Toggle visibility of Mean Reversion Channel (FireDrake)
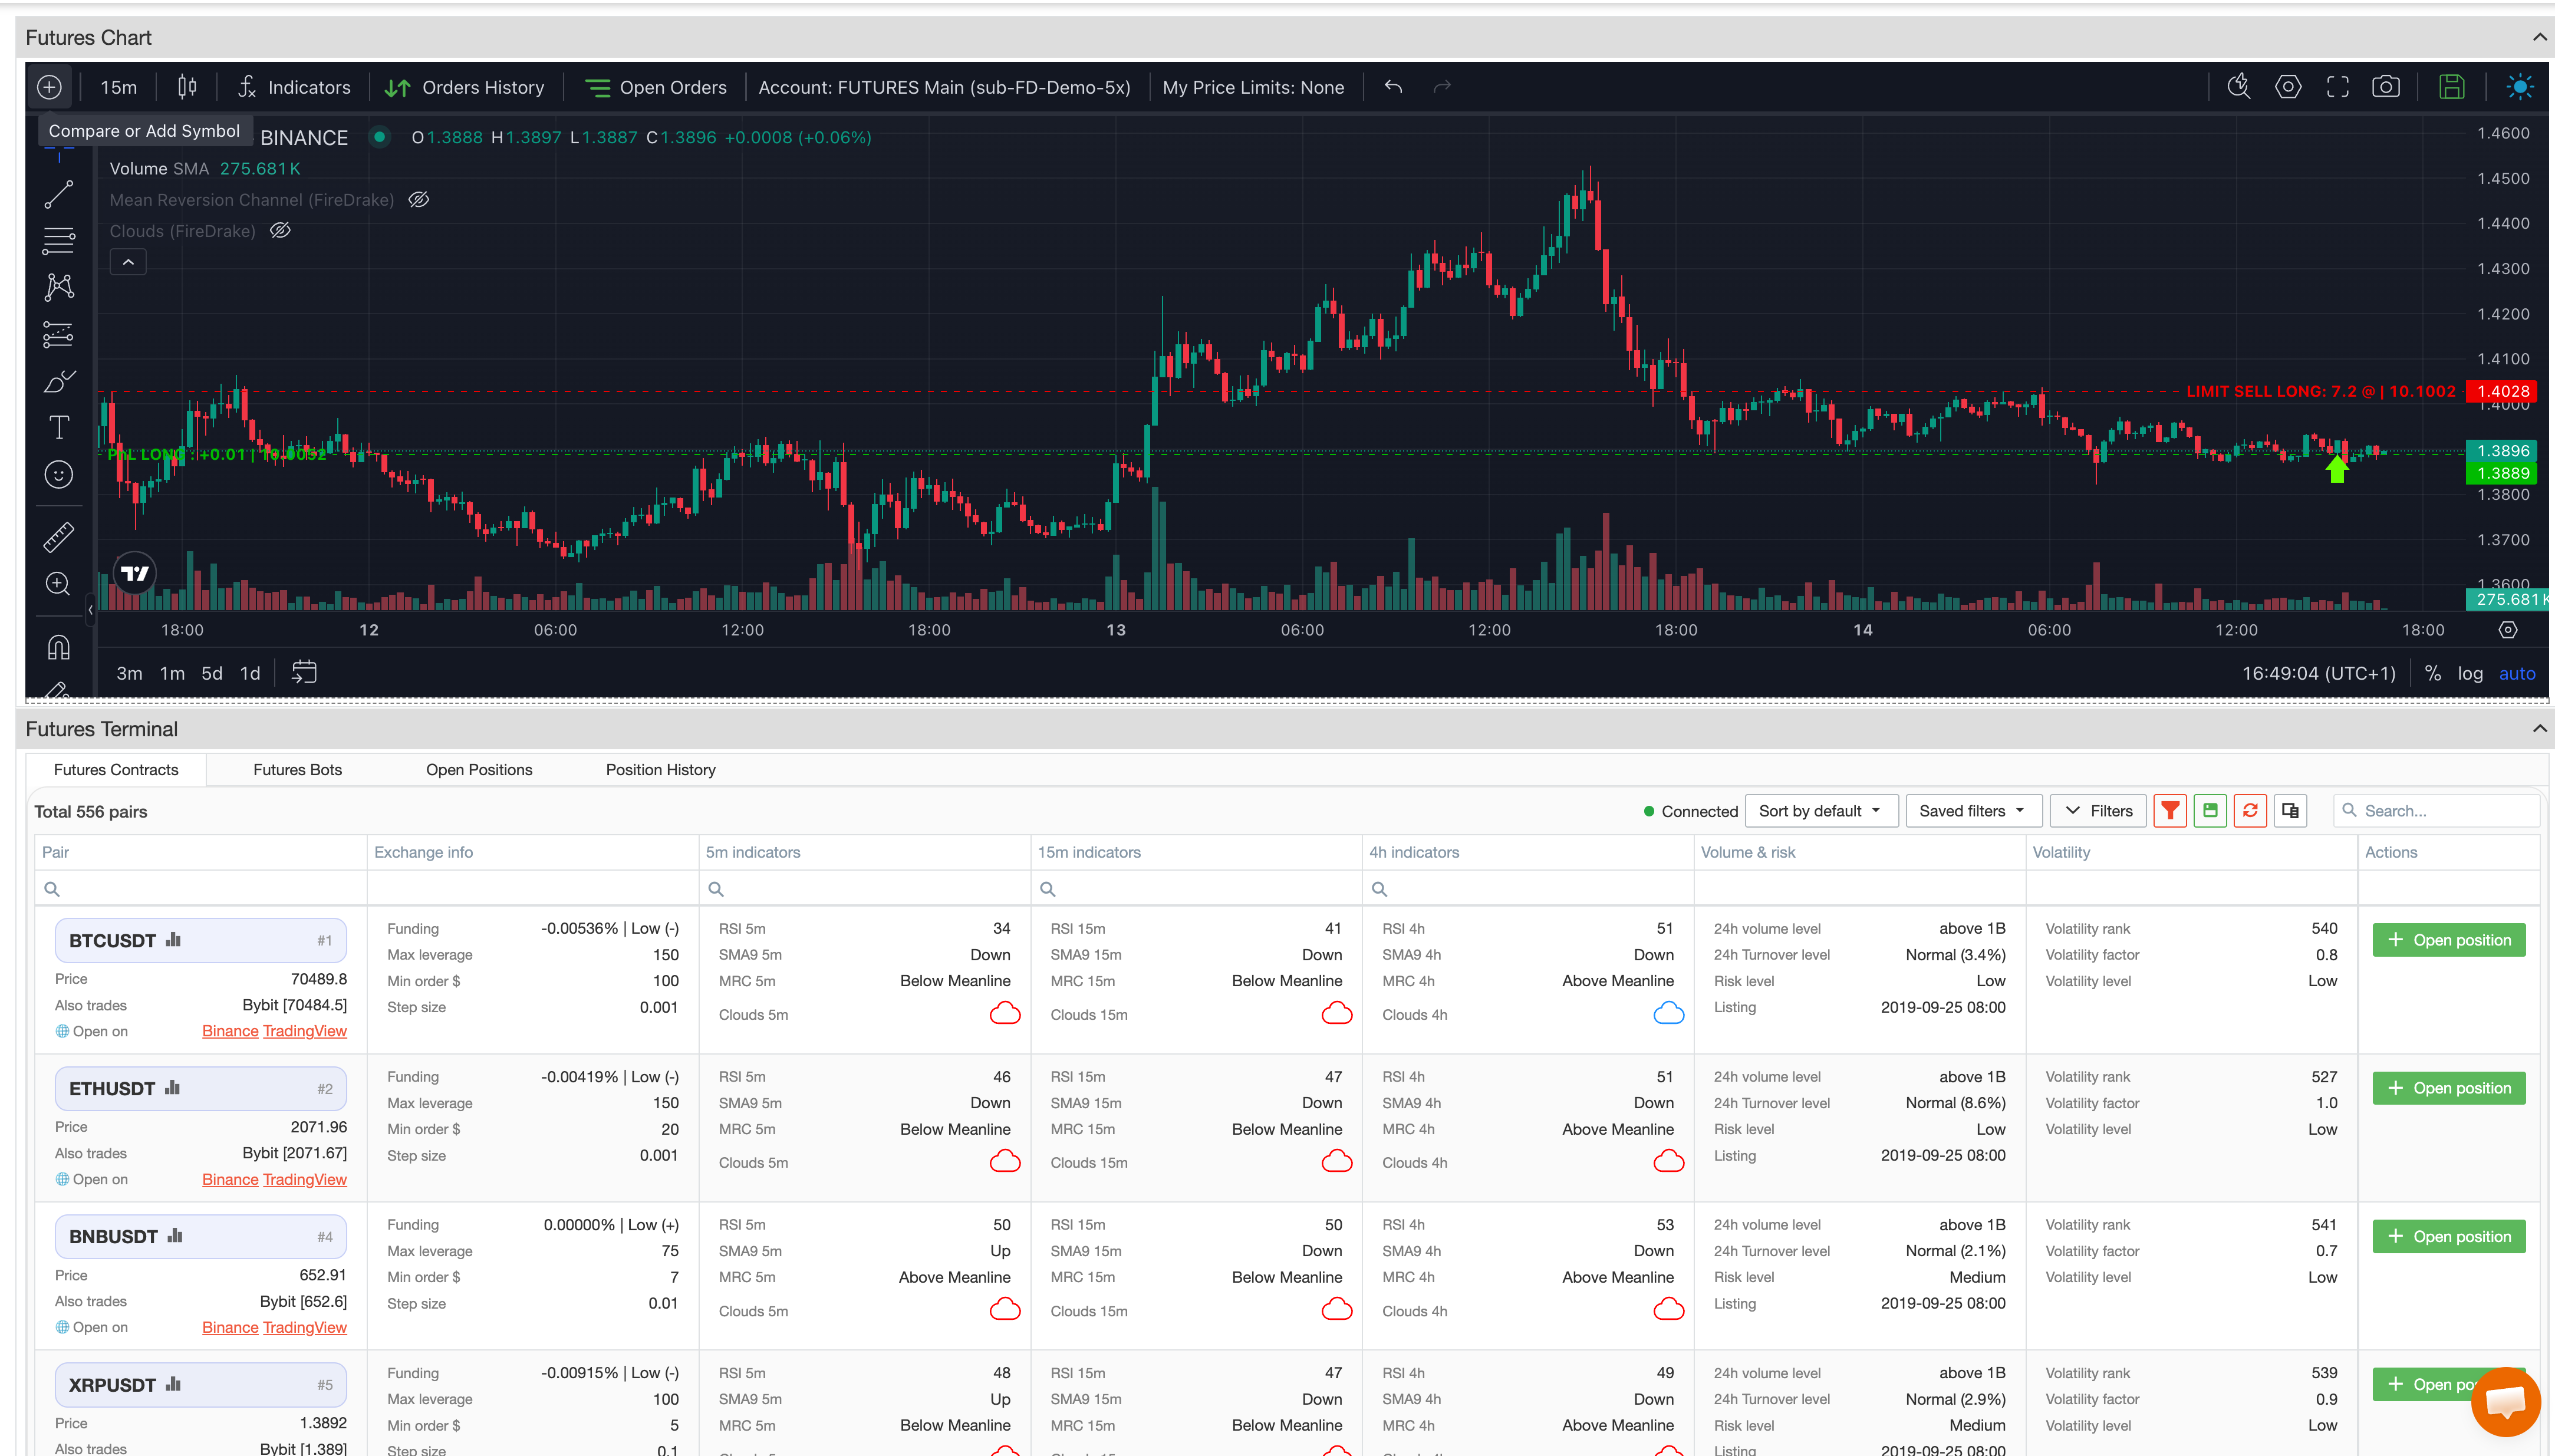 click(x=418, y=199)
